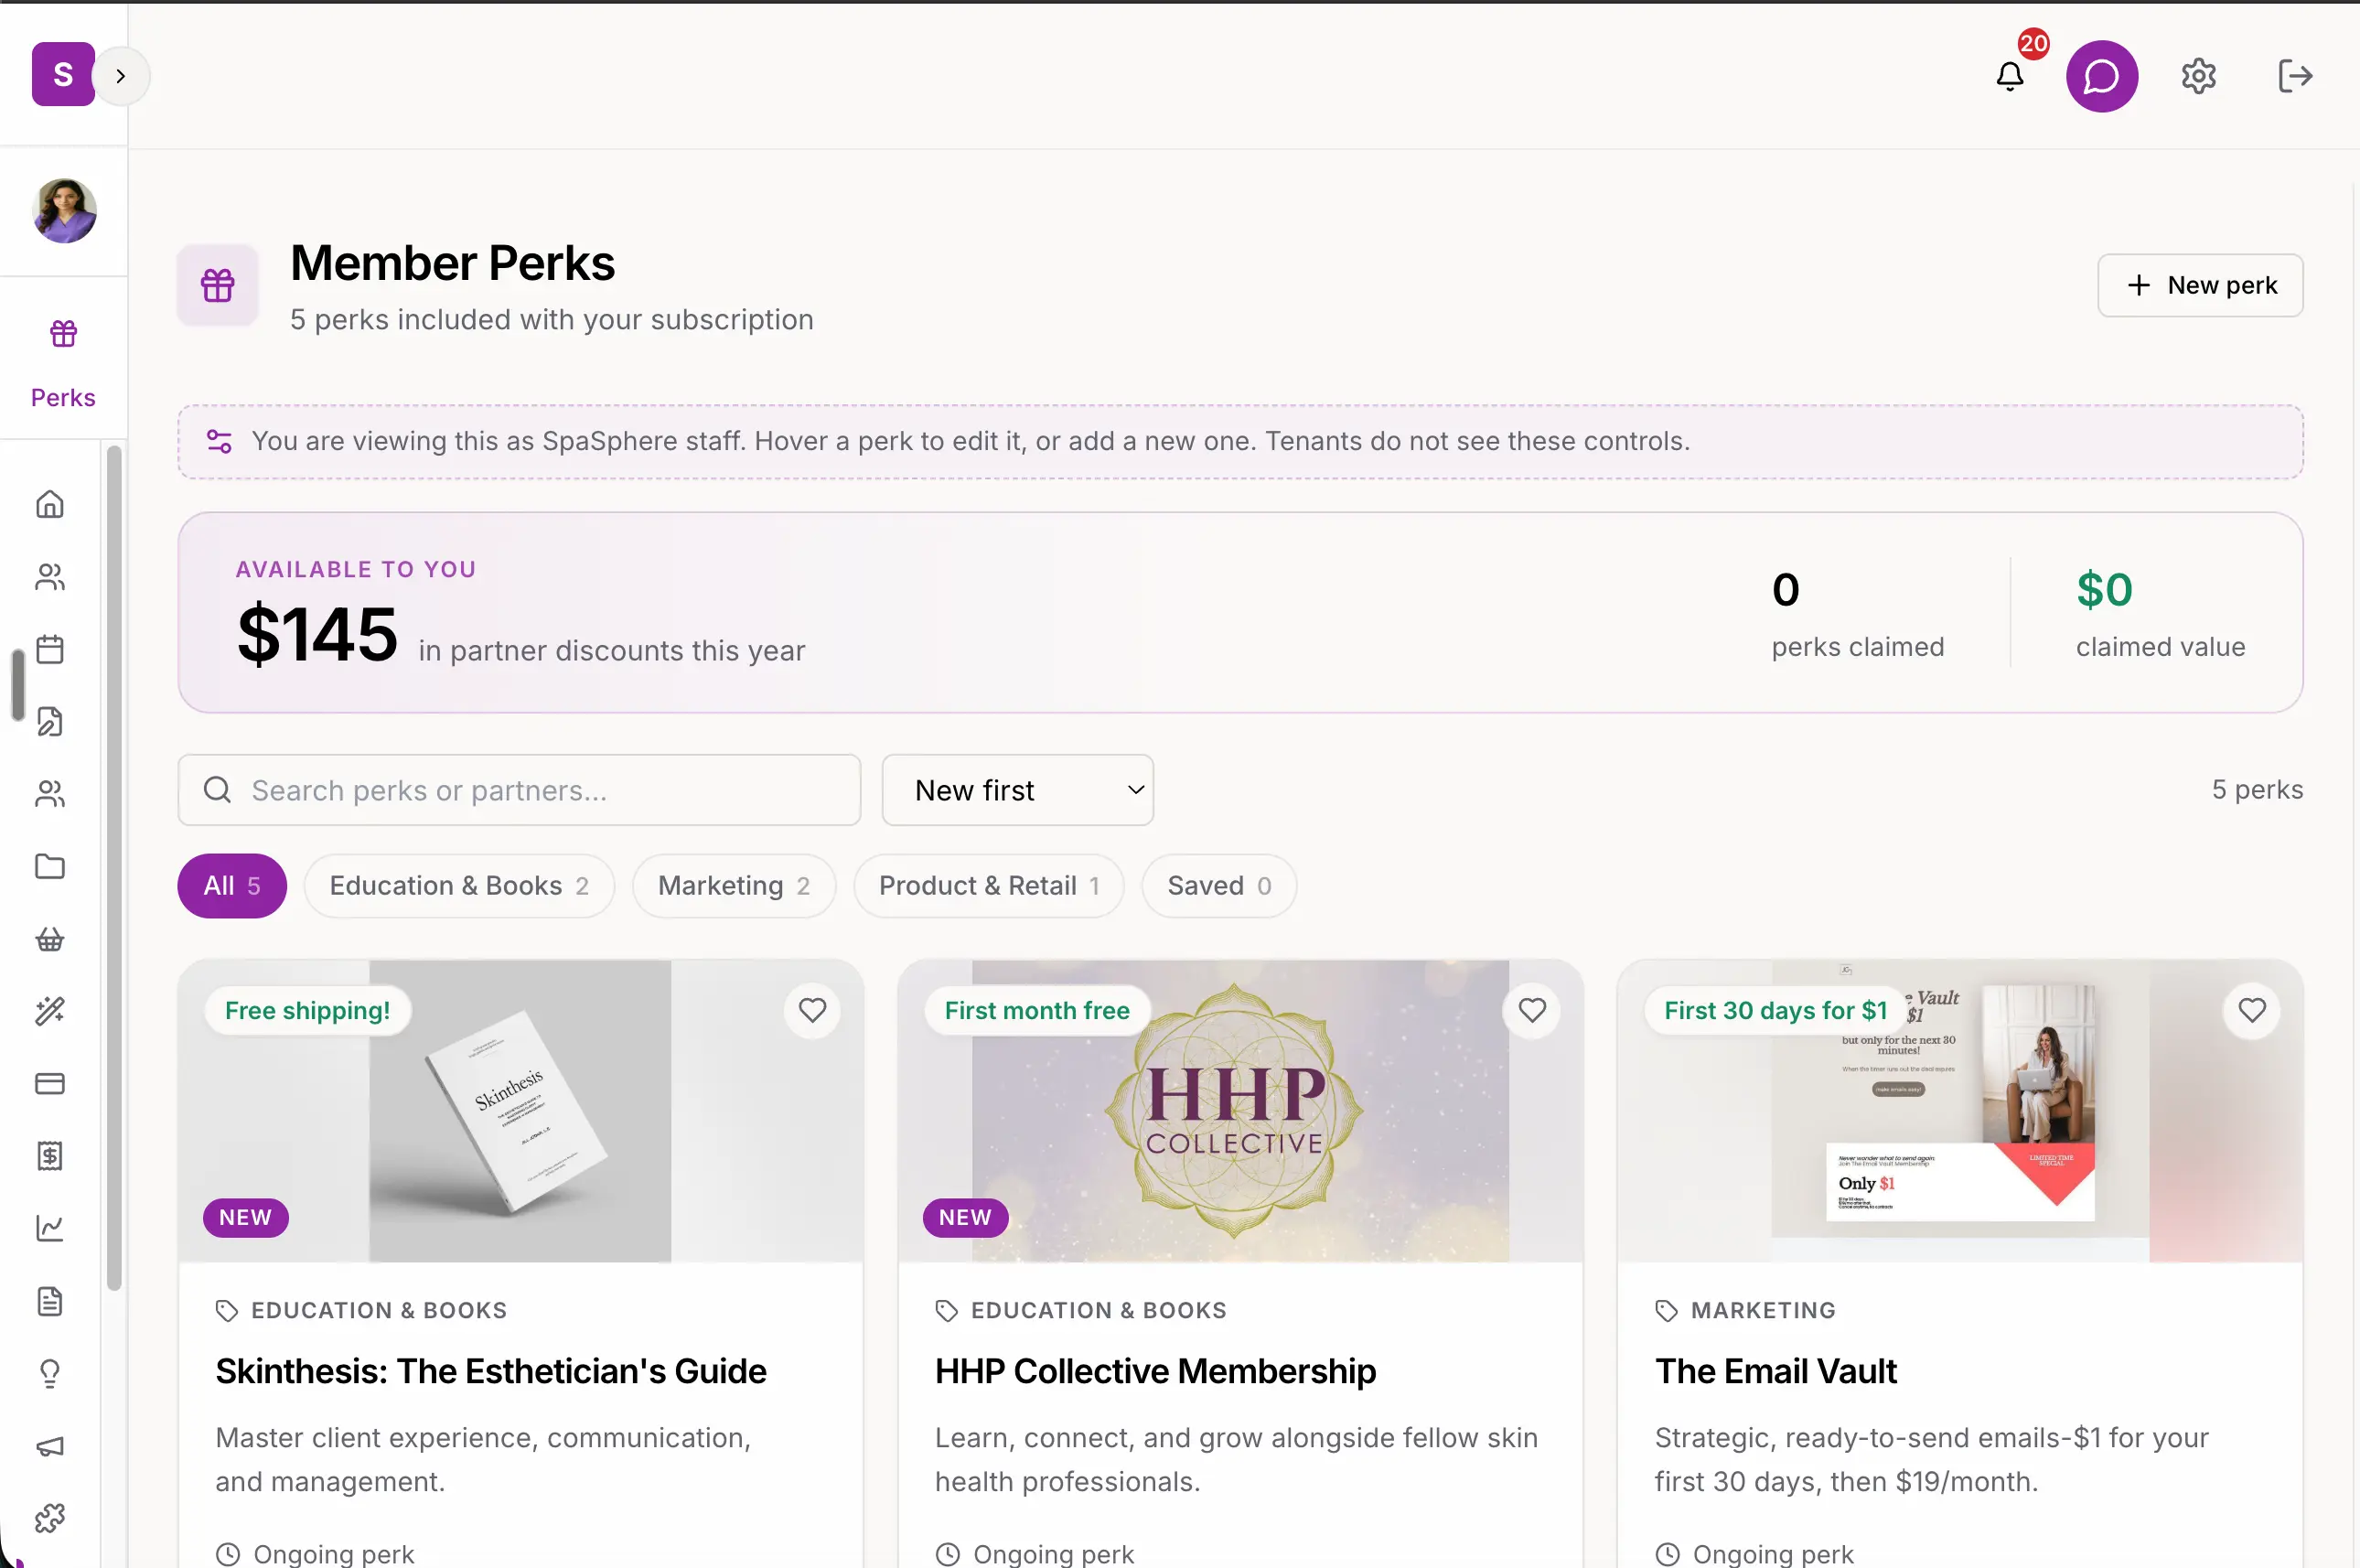This screenshot has width=2360, height=1568.
Task: Save The Email Vault perk with heart
Action: (x=2252, y=1010)
